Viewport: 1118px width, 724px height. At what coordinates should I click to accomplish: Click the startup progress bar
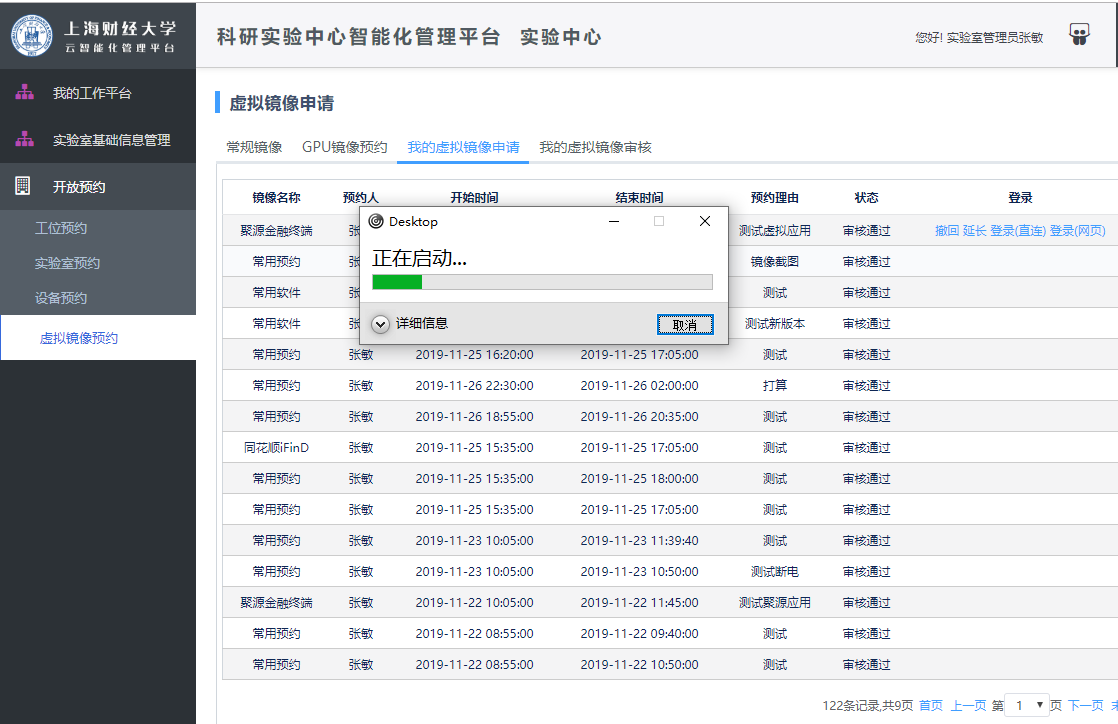(542, 282)
